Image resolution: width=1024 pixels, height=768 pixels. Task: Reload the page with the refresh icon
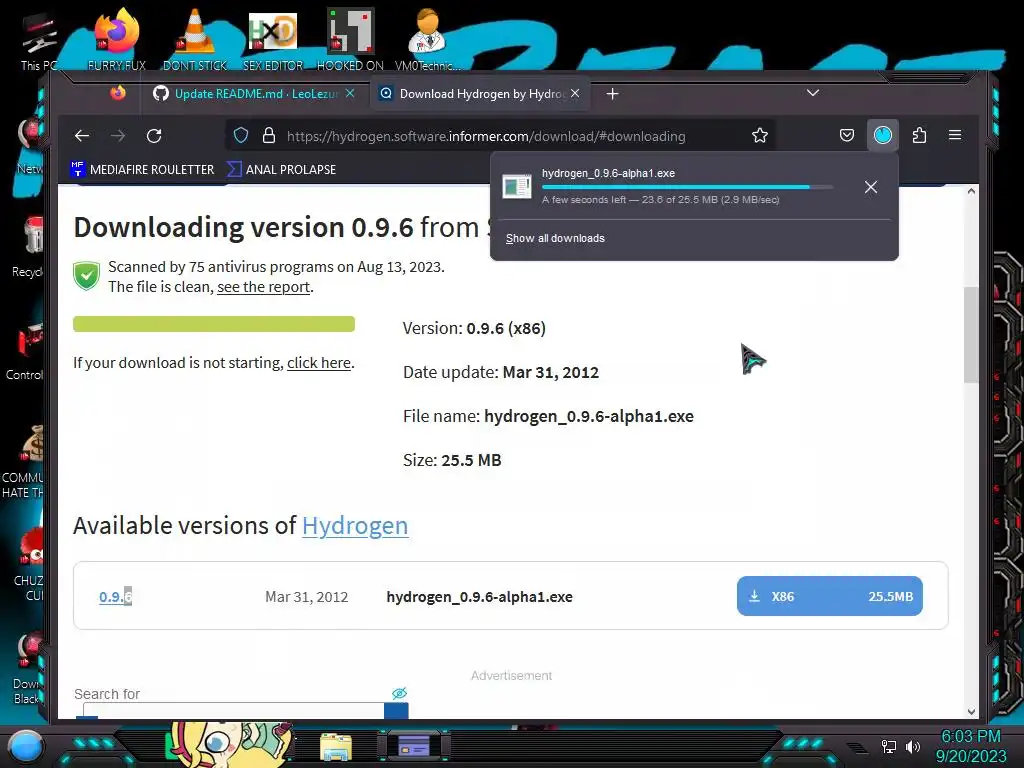[154, 136]
